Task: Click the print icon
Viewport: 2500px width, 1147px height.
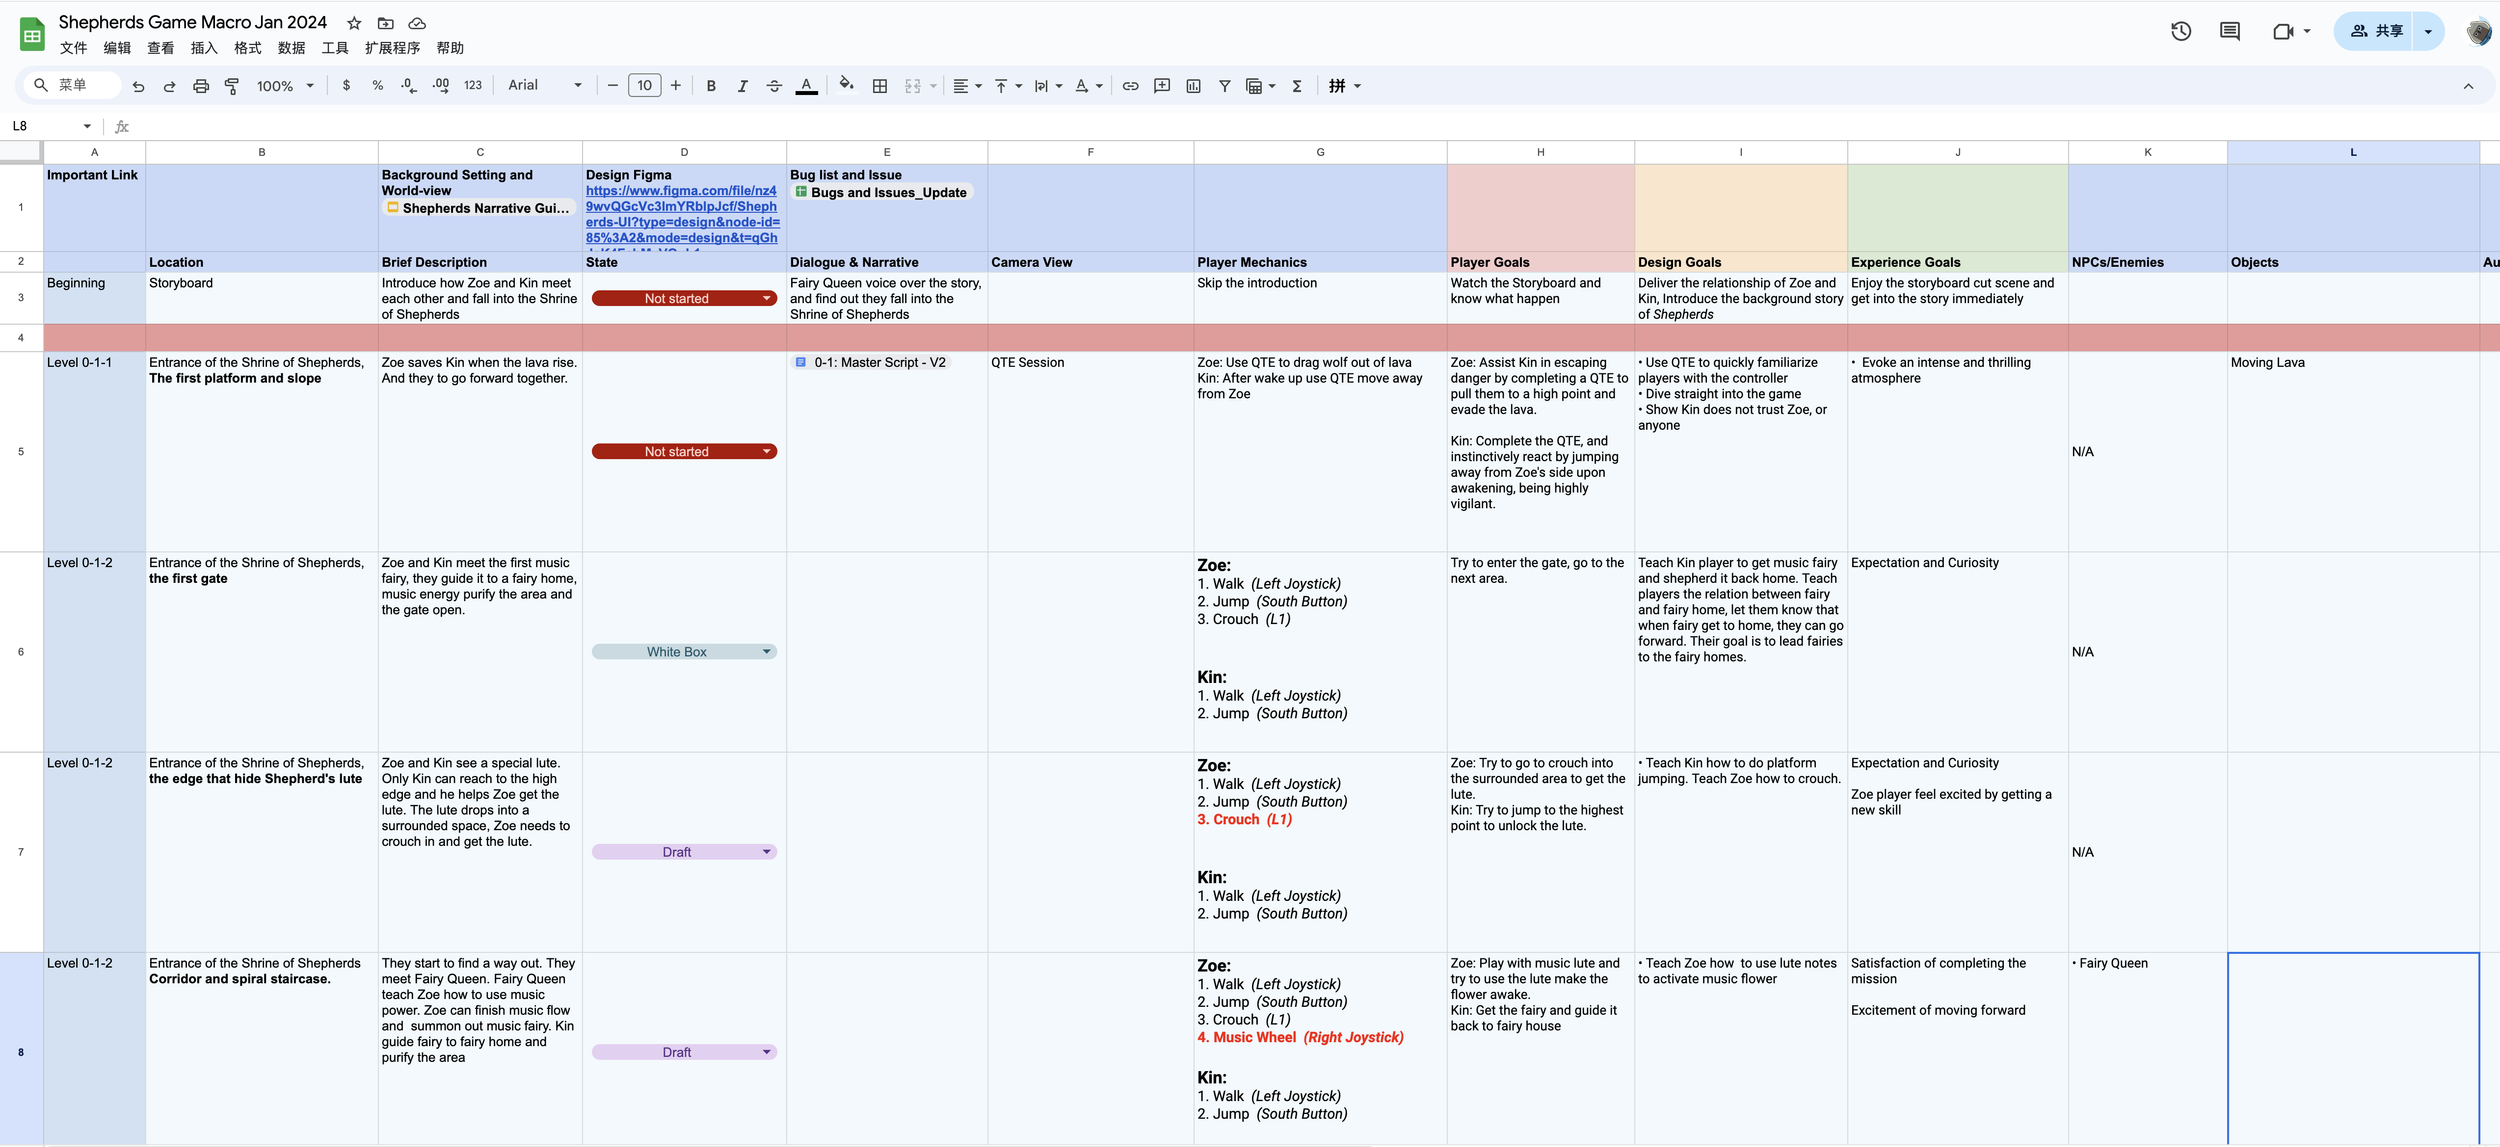Action: point(201,86)
